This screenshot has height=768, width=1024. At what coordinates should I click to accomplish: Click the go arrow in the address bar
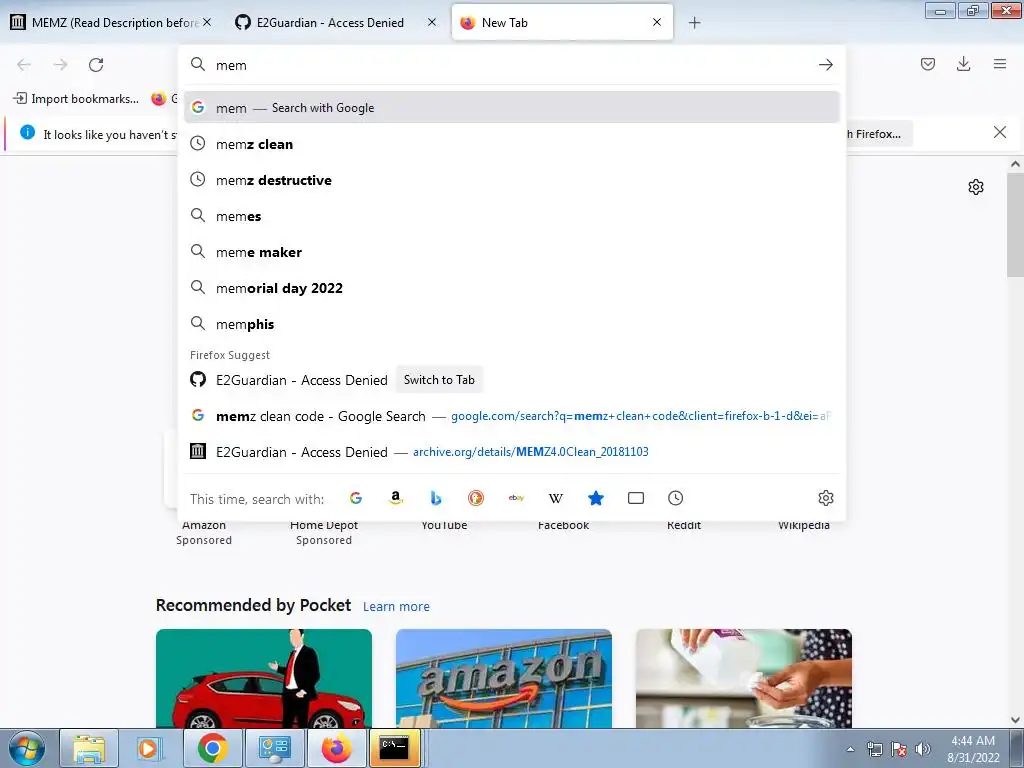(x=825, y=65)
